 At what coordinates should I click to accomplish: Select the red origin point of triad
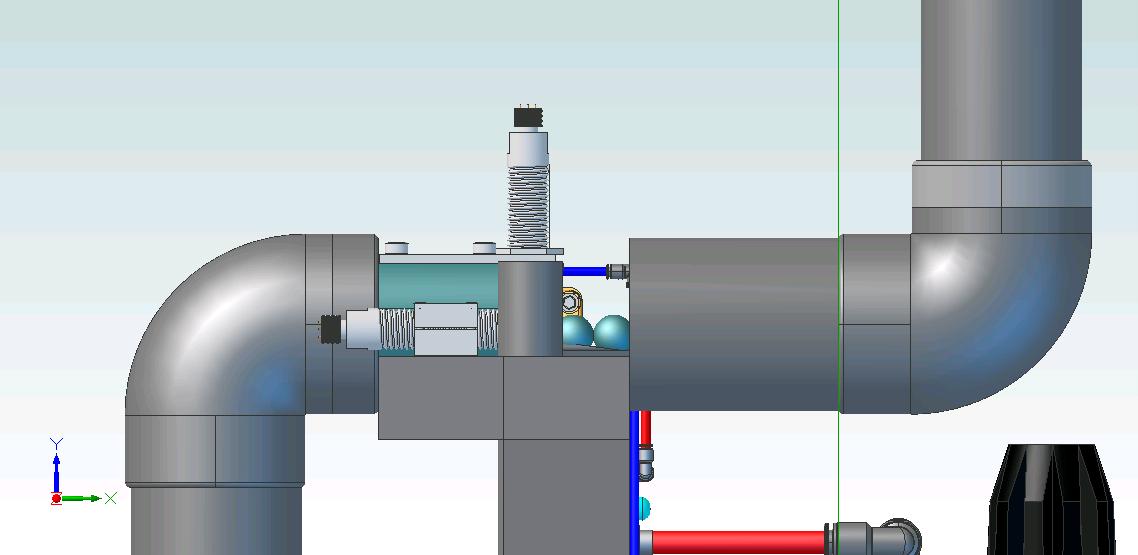pyautogui.click(x=57, y=498)
